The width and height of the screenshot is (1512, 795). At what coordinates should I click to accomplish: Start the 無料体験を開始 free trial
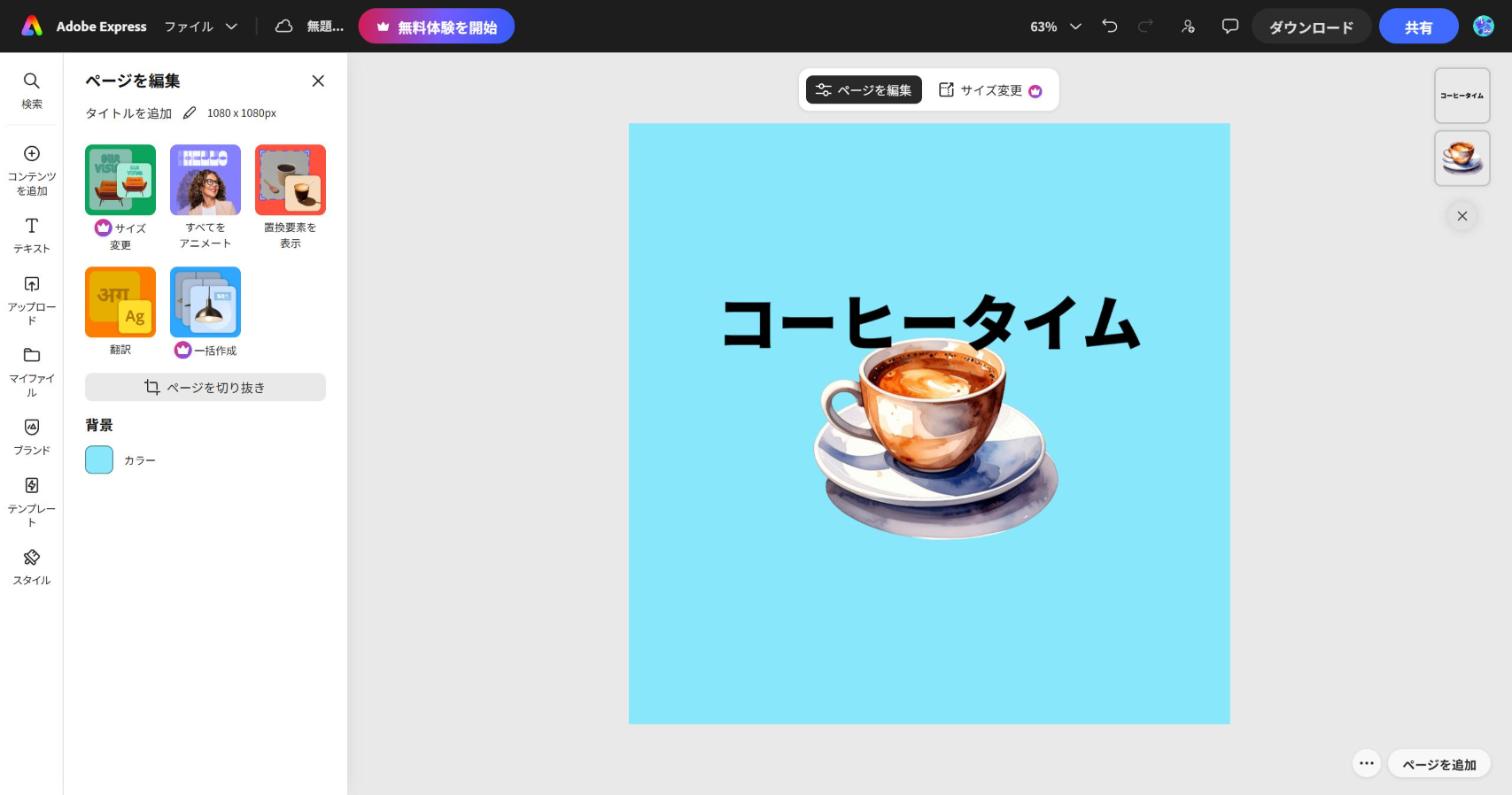click(x=436, y=27)
